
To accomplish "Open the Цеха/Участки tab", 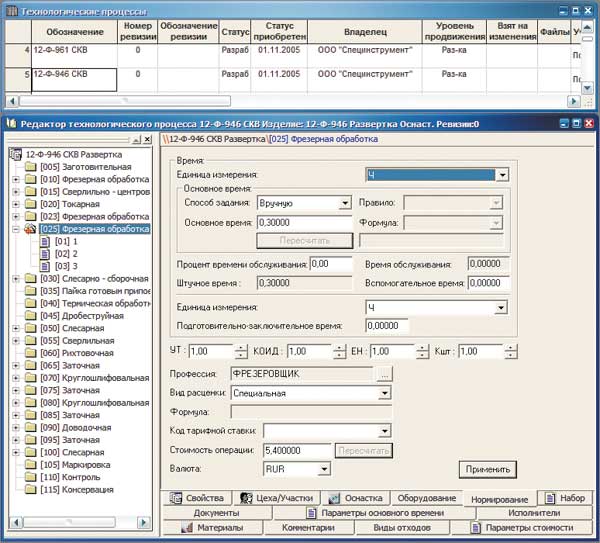I will point(277,498).
